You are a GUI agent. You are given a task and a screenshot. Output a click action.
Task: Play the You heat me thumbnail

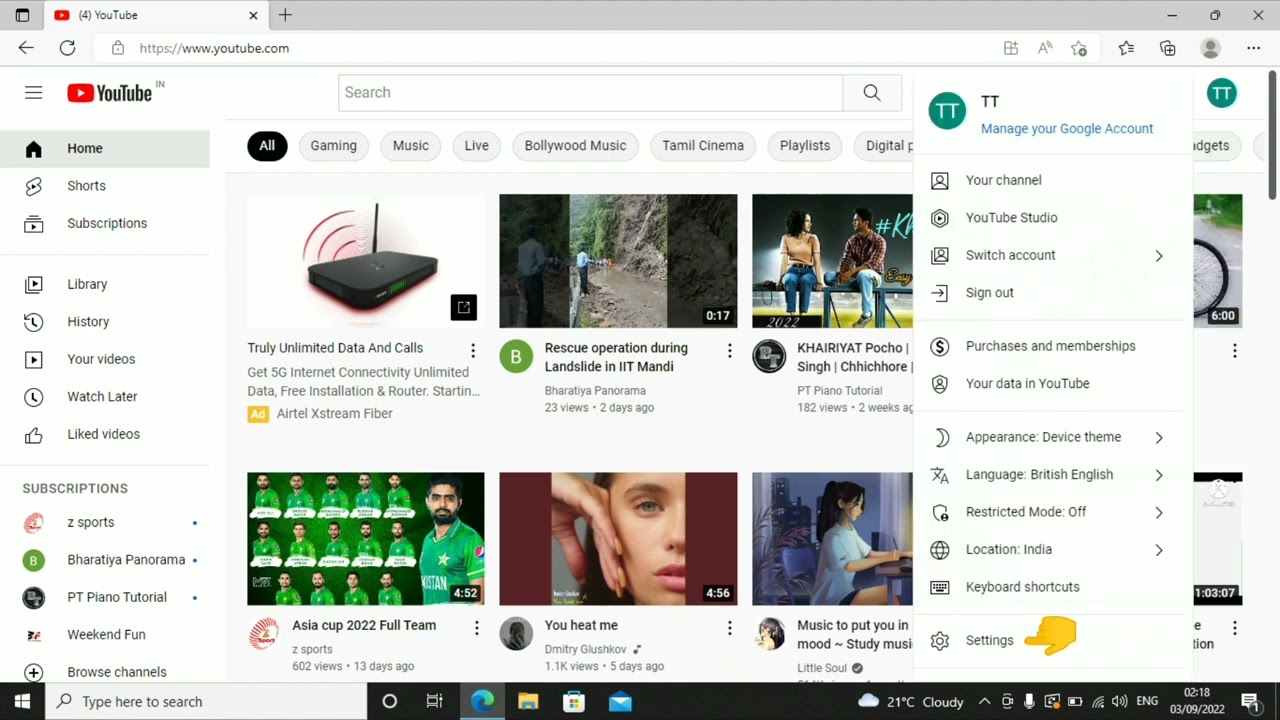(618, 539)
